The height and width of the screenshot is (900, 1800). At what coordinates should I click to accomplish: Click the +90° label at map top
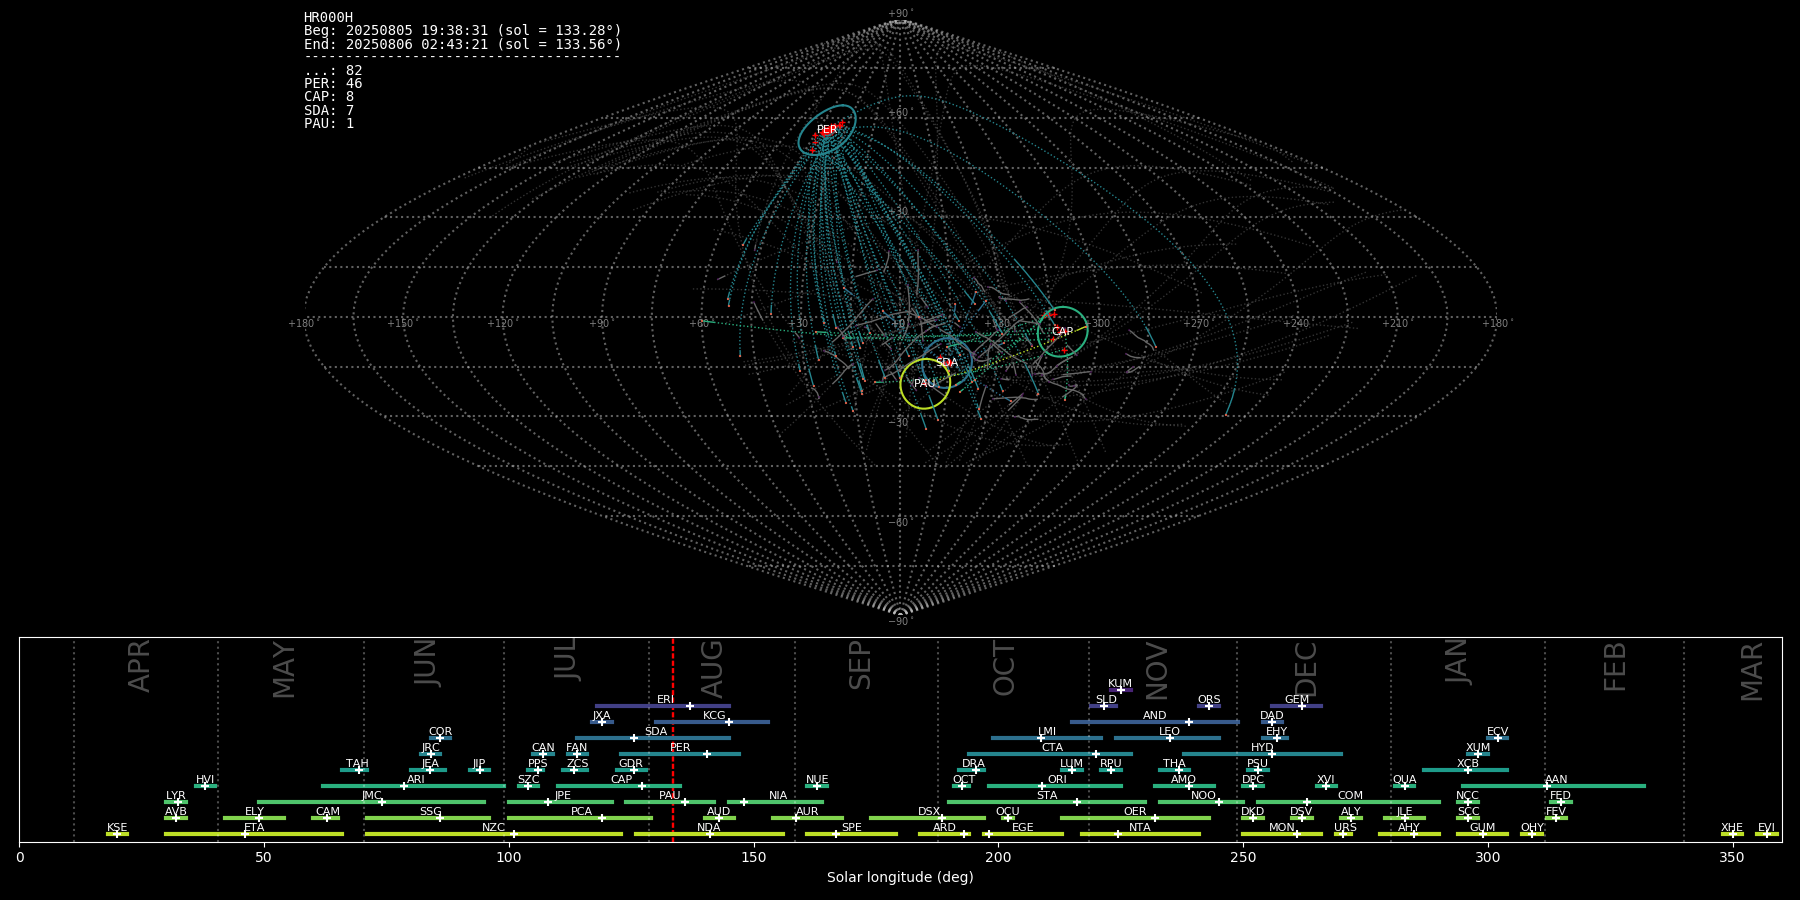(900, 14)
